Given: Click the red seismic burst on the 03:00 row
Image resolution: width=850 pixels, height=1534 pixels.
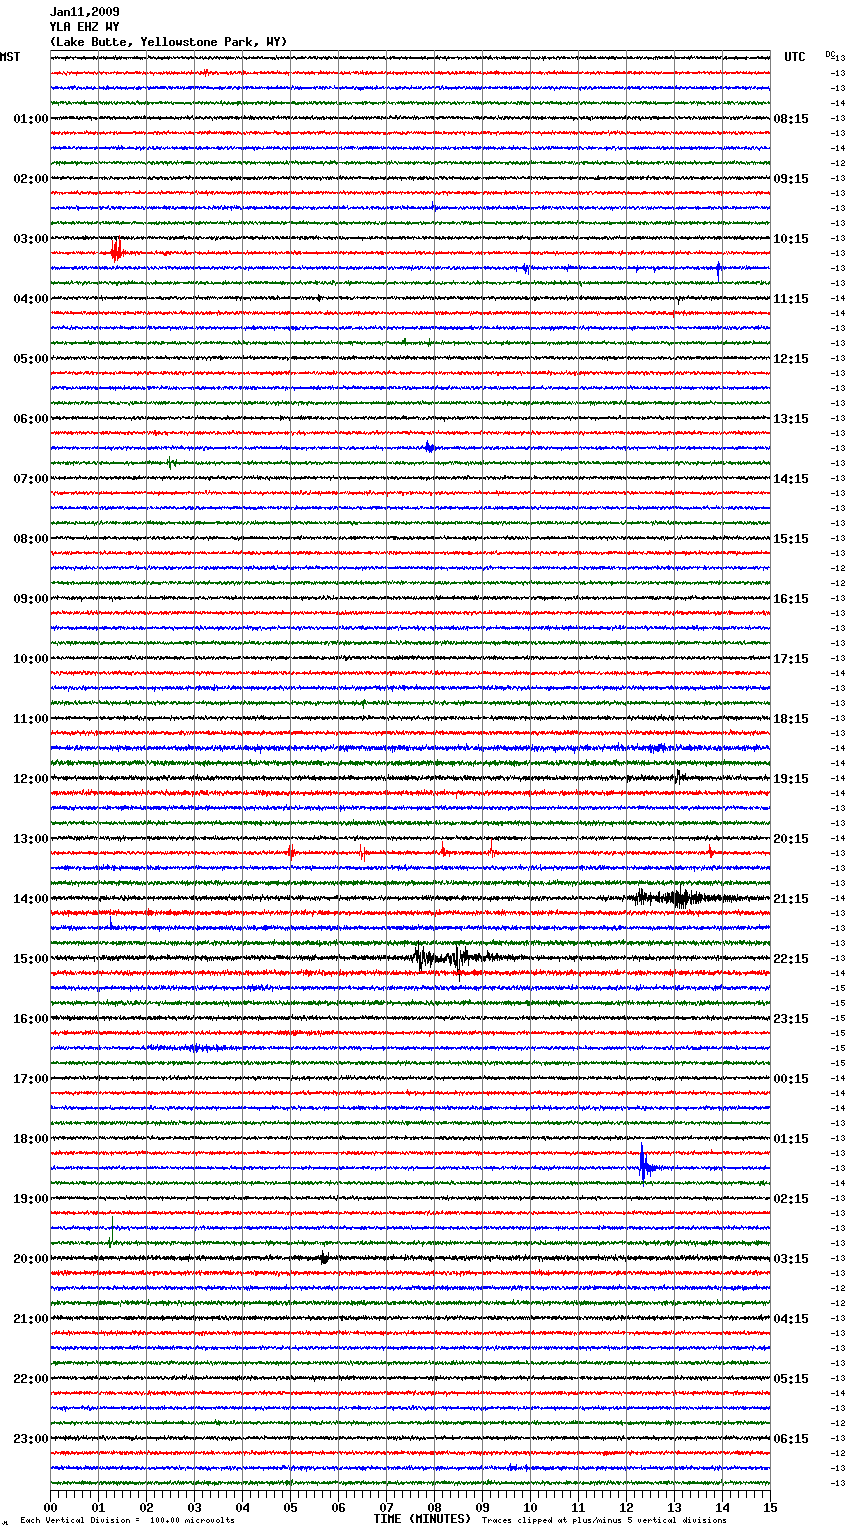Looking at the screenshot, I should [116, 251].
